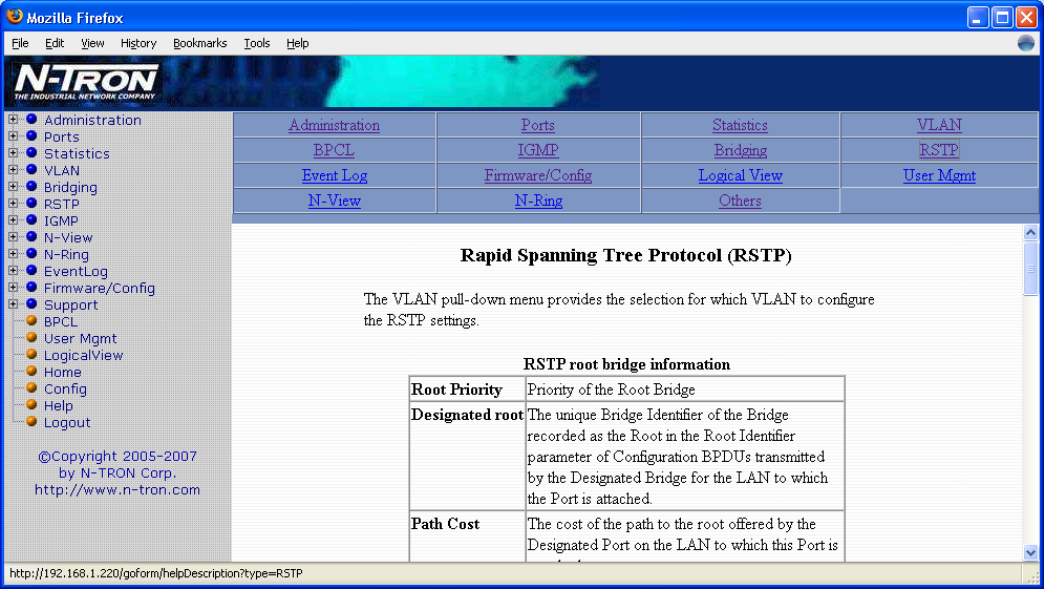The height and width of the screenshot is (589, 1044).
Task: Follow the N-Ring link in the help table
Action: pos(538,201)
